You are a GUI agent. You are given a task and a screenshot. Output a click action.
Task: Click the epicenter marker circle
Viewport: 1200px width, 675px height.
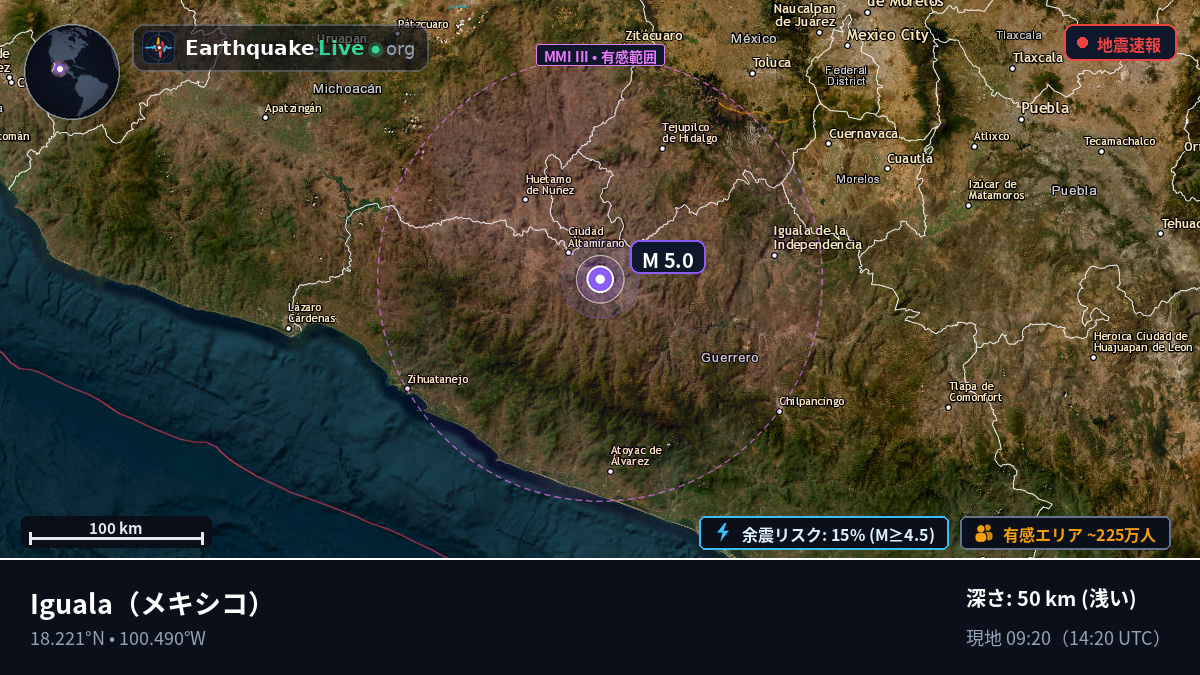(600, 280)
